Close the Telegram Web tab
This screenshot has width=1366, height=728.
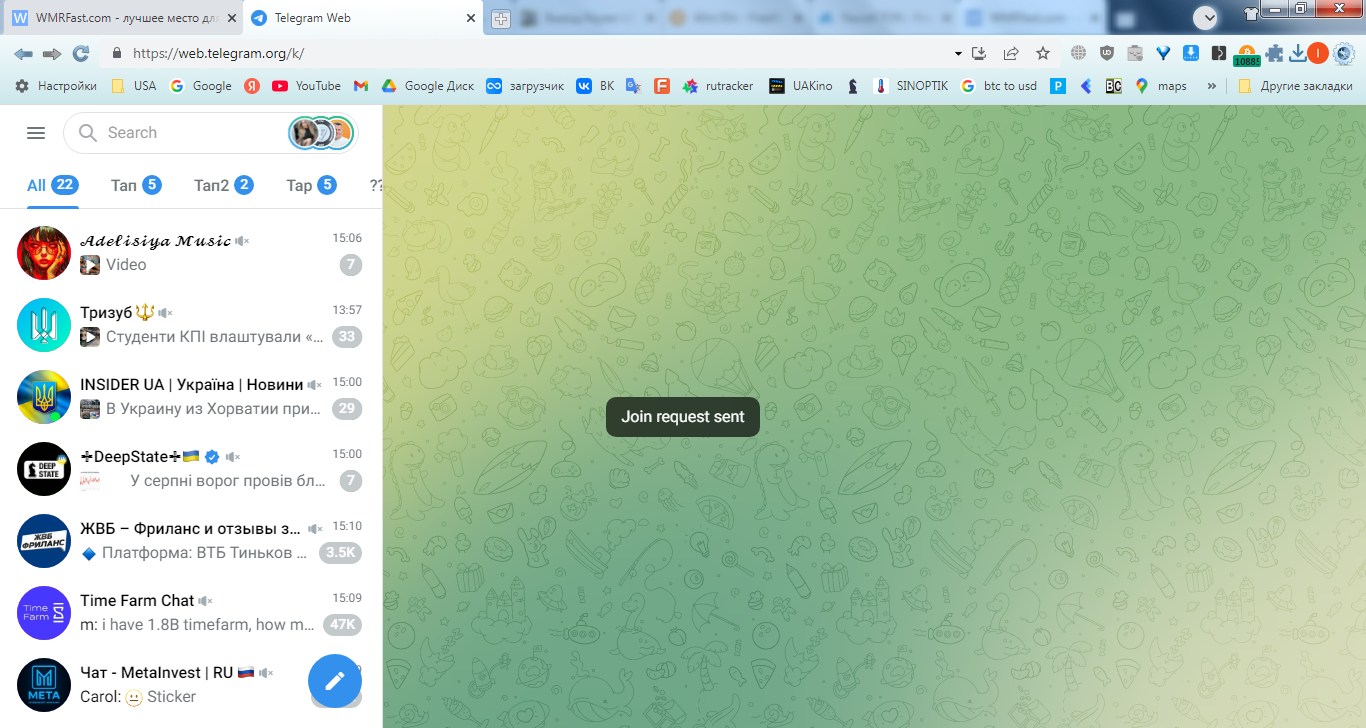point(471,18)
